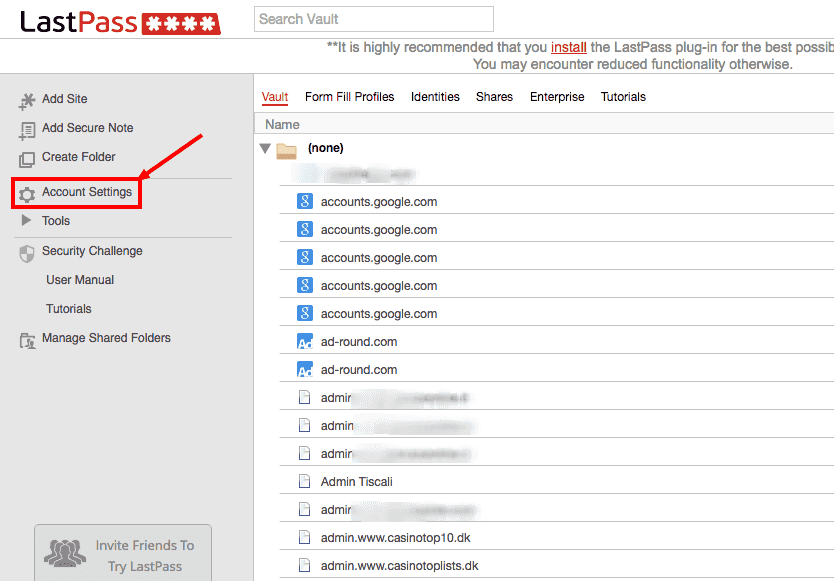Screen dimensions: 834x581
Task: Launch Security Challenge via shield icon
Action: tap(27, 254)
